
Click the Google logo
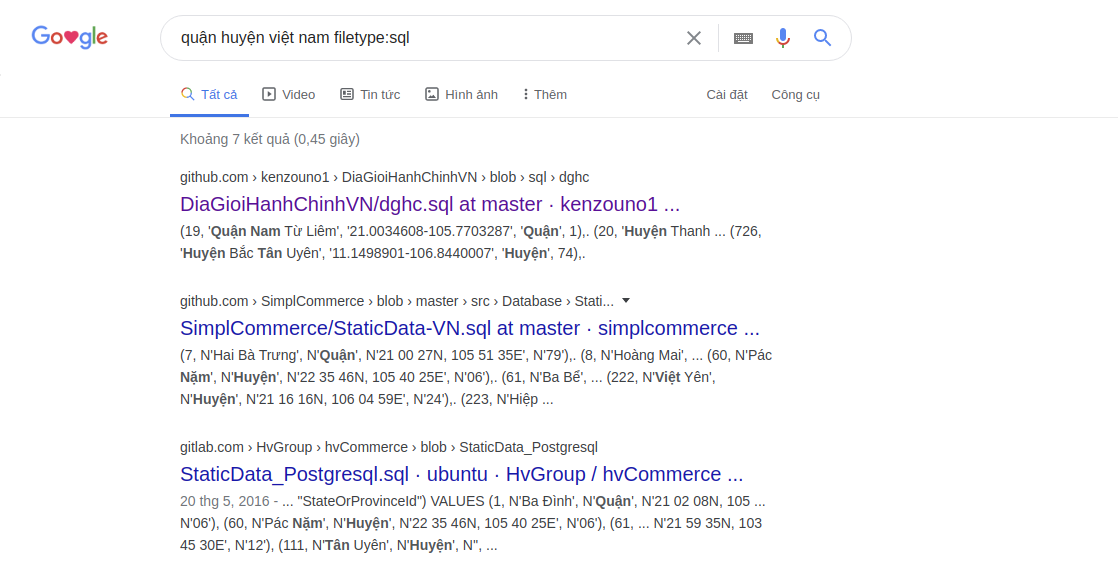[70, 38]
